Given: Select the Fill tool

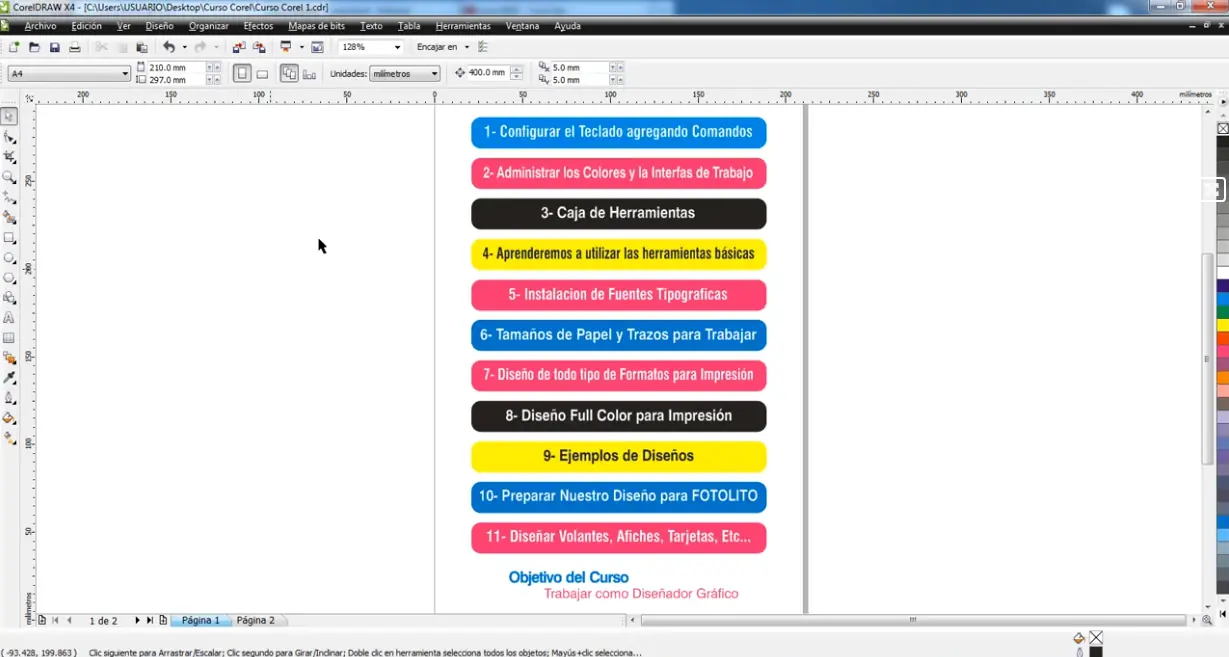Looking at the screenshot, I should pos(9,418).
